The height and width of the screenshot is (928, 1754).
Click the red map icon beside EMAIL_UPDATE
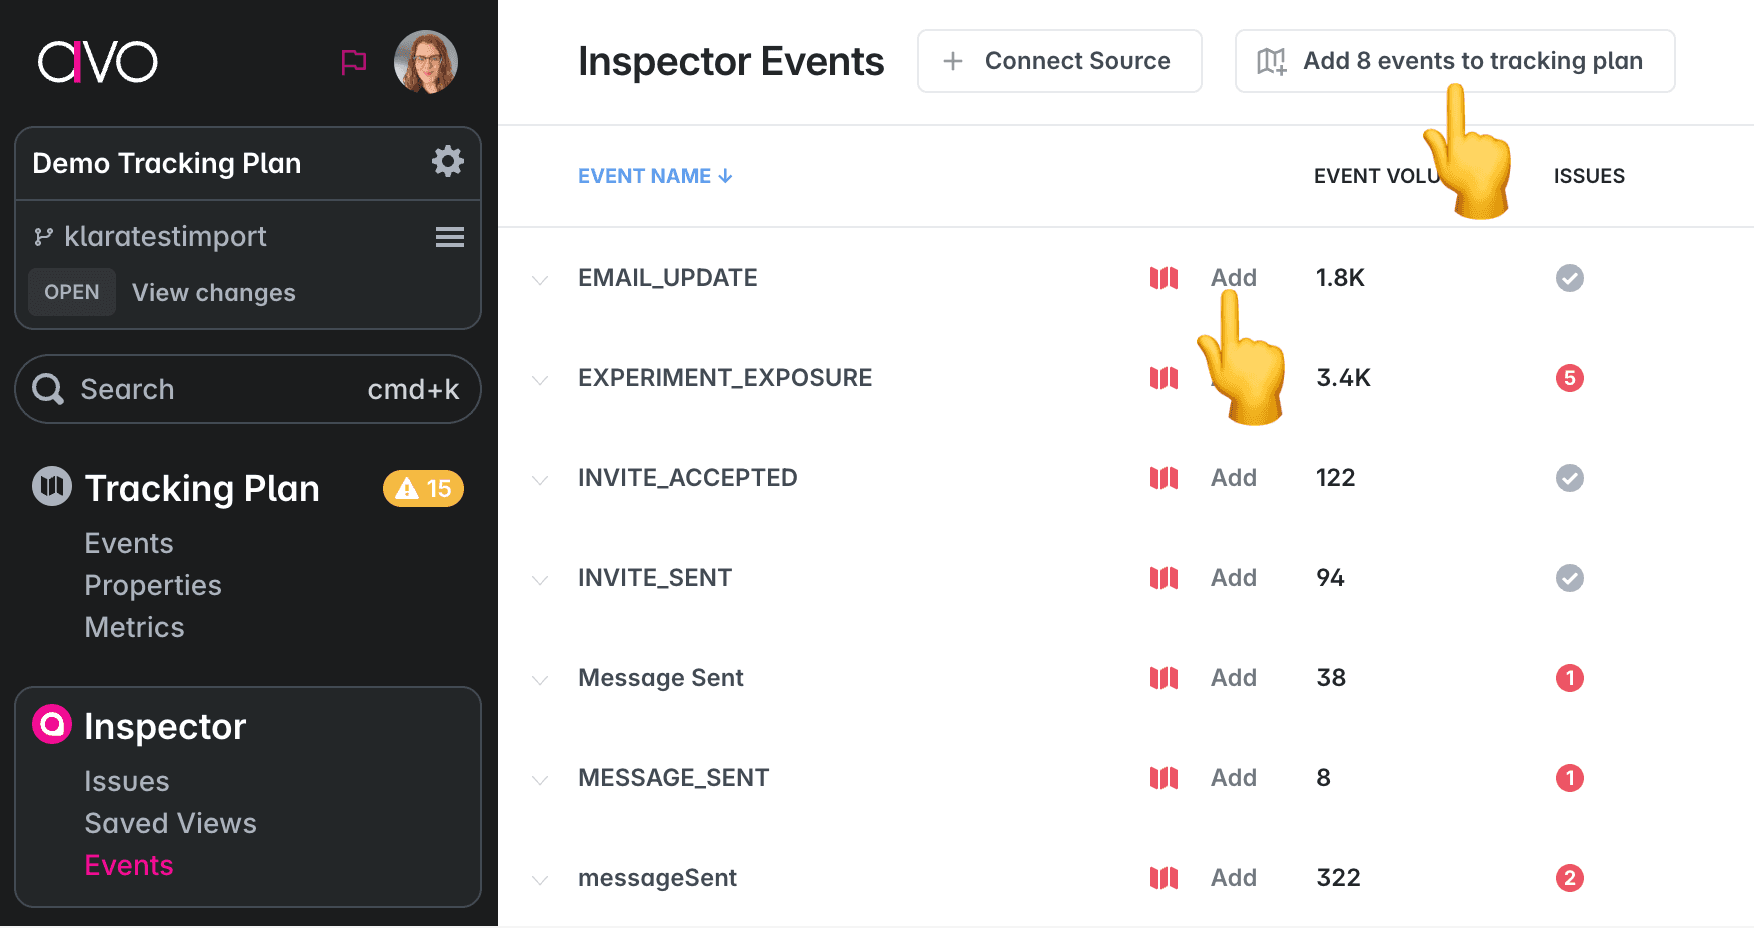point(1163,278)
